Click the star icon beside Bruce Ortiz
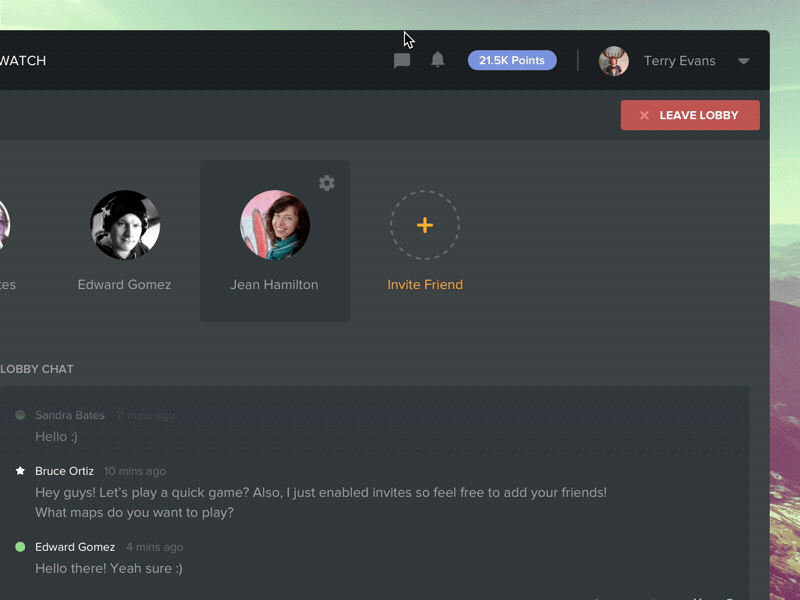 click(20, 470)
